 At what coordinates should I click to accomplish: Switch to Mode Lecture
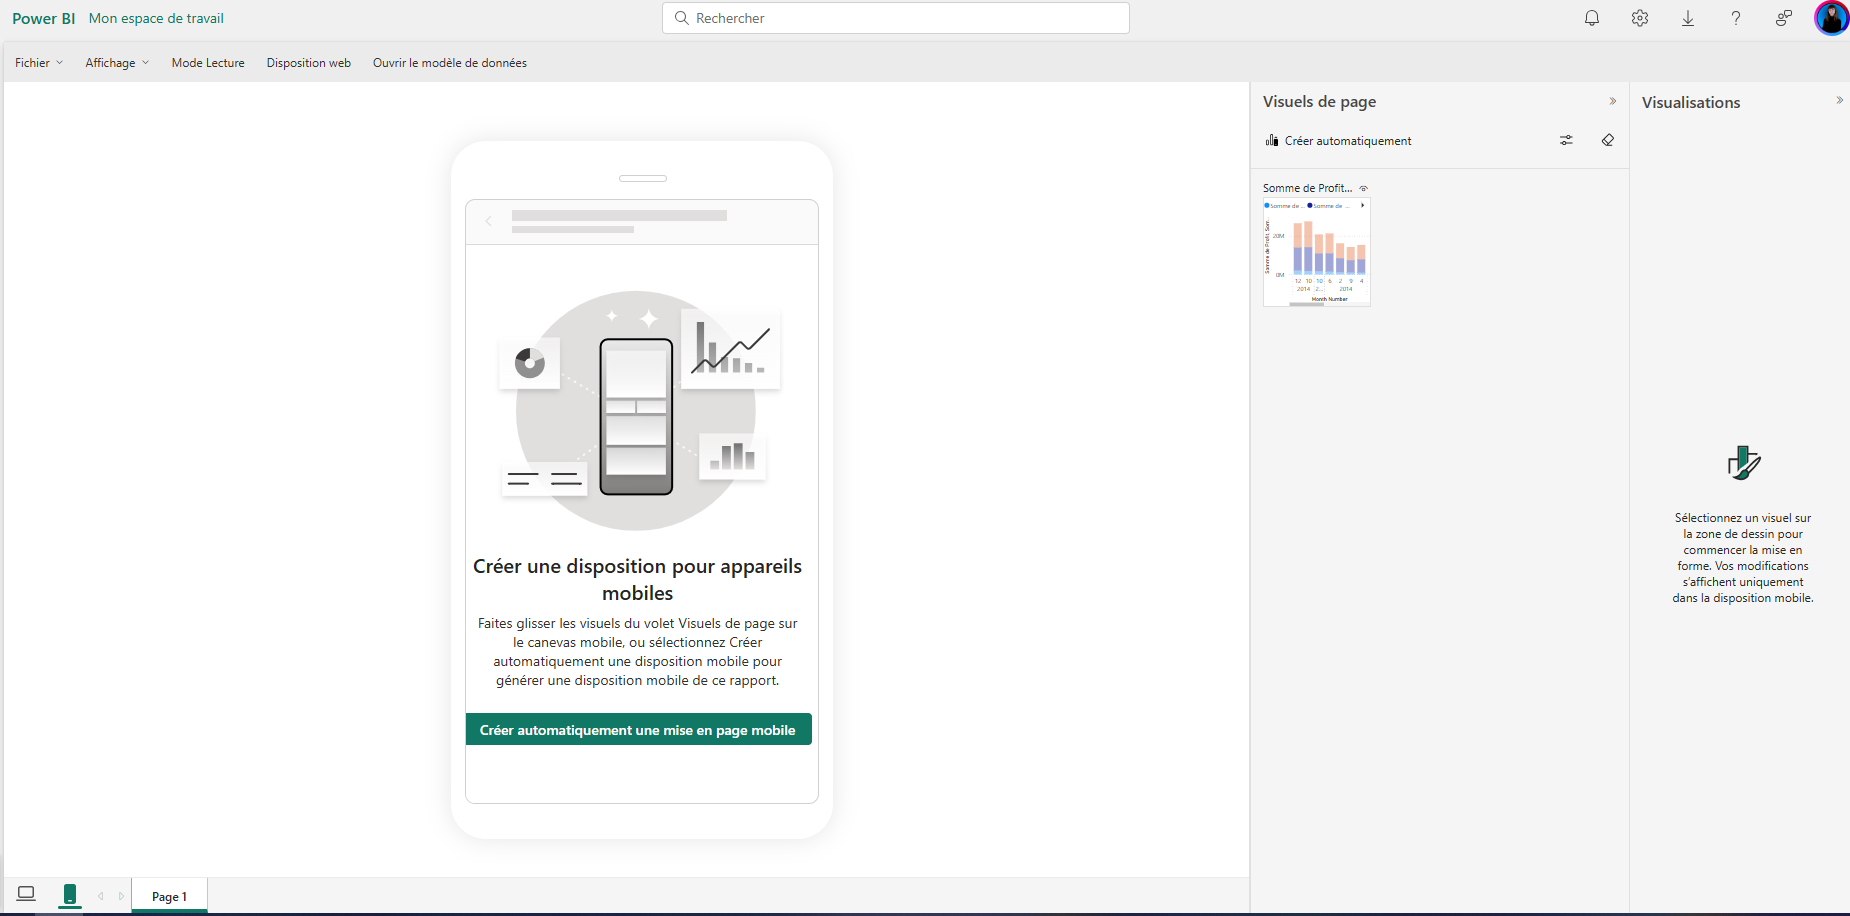click(208, 62)
